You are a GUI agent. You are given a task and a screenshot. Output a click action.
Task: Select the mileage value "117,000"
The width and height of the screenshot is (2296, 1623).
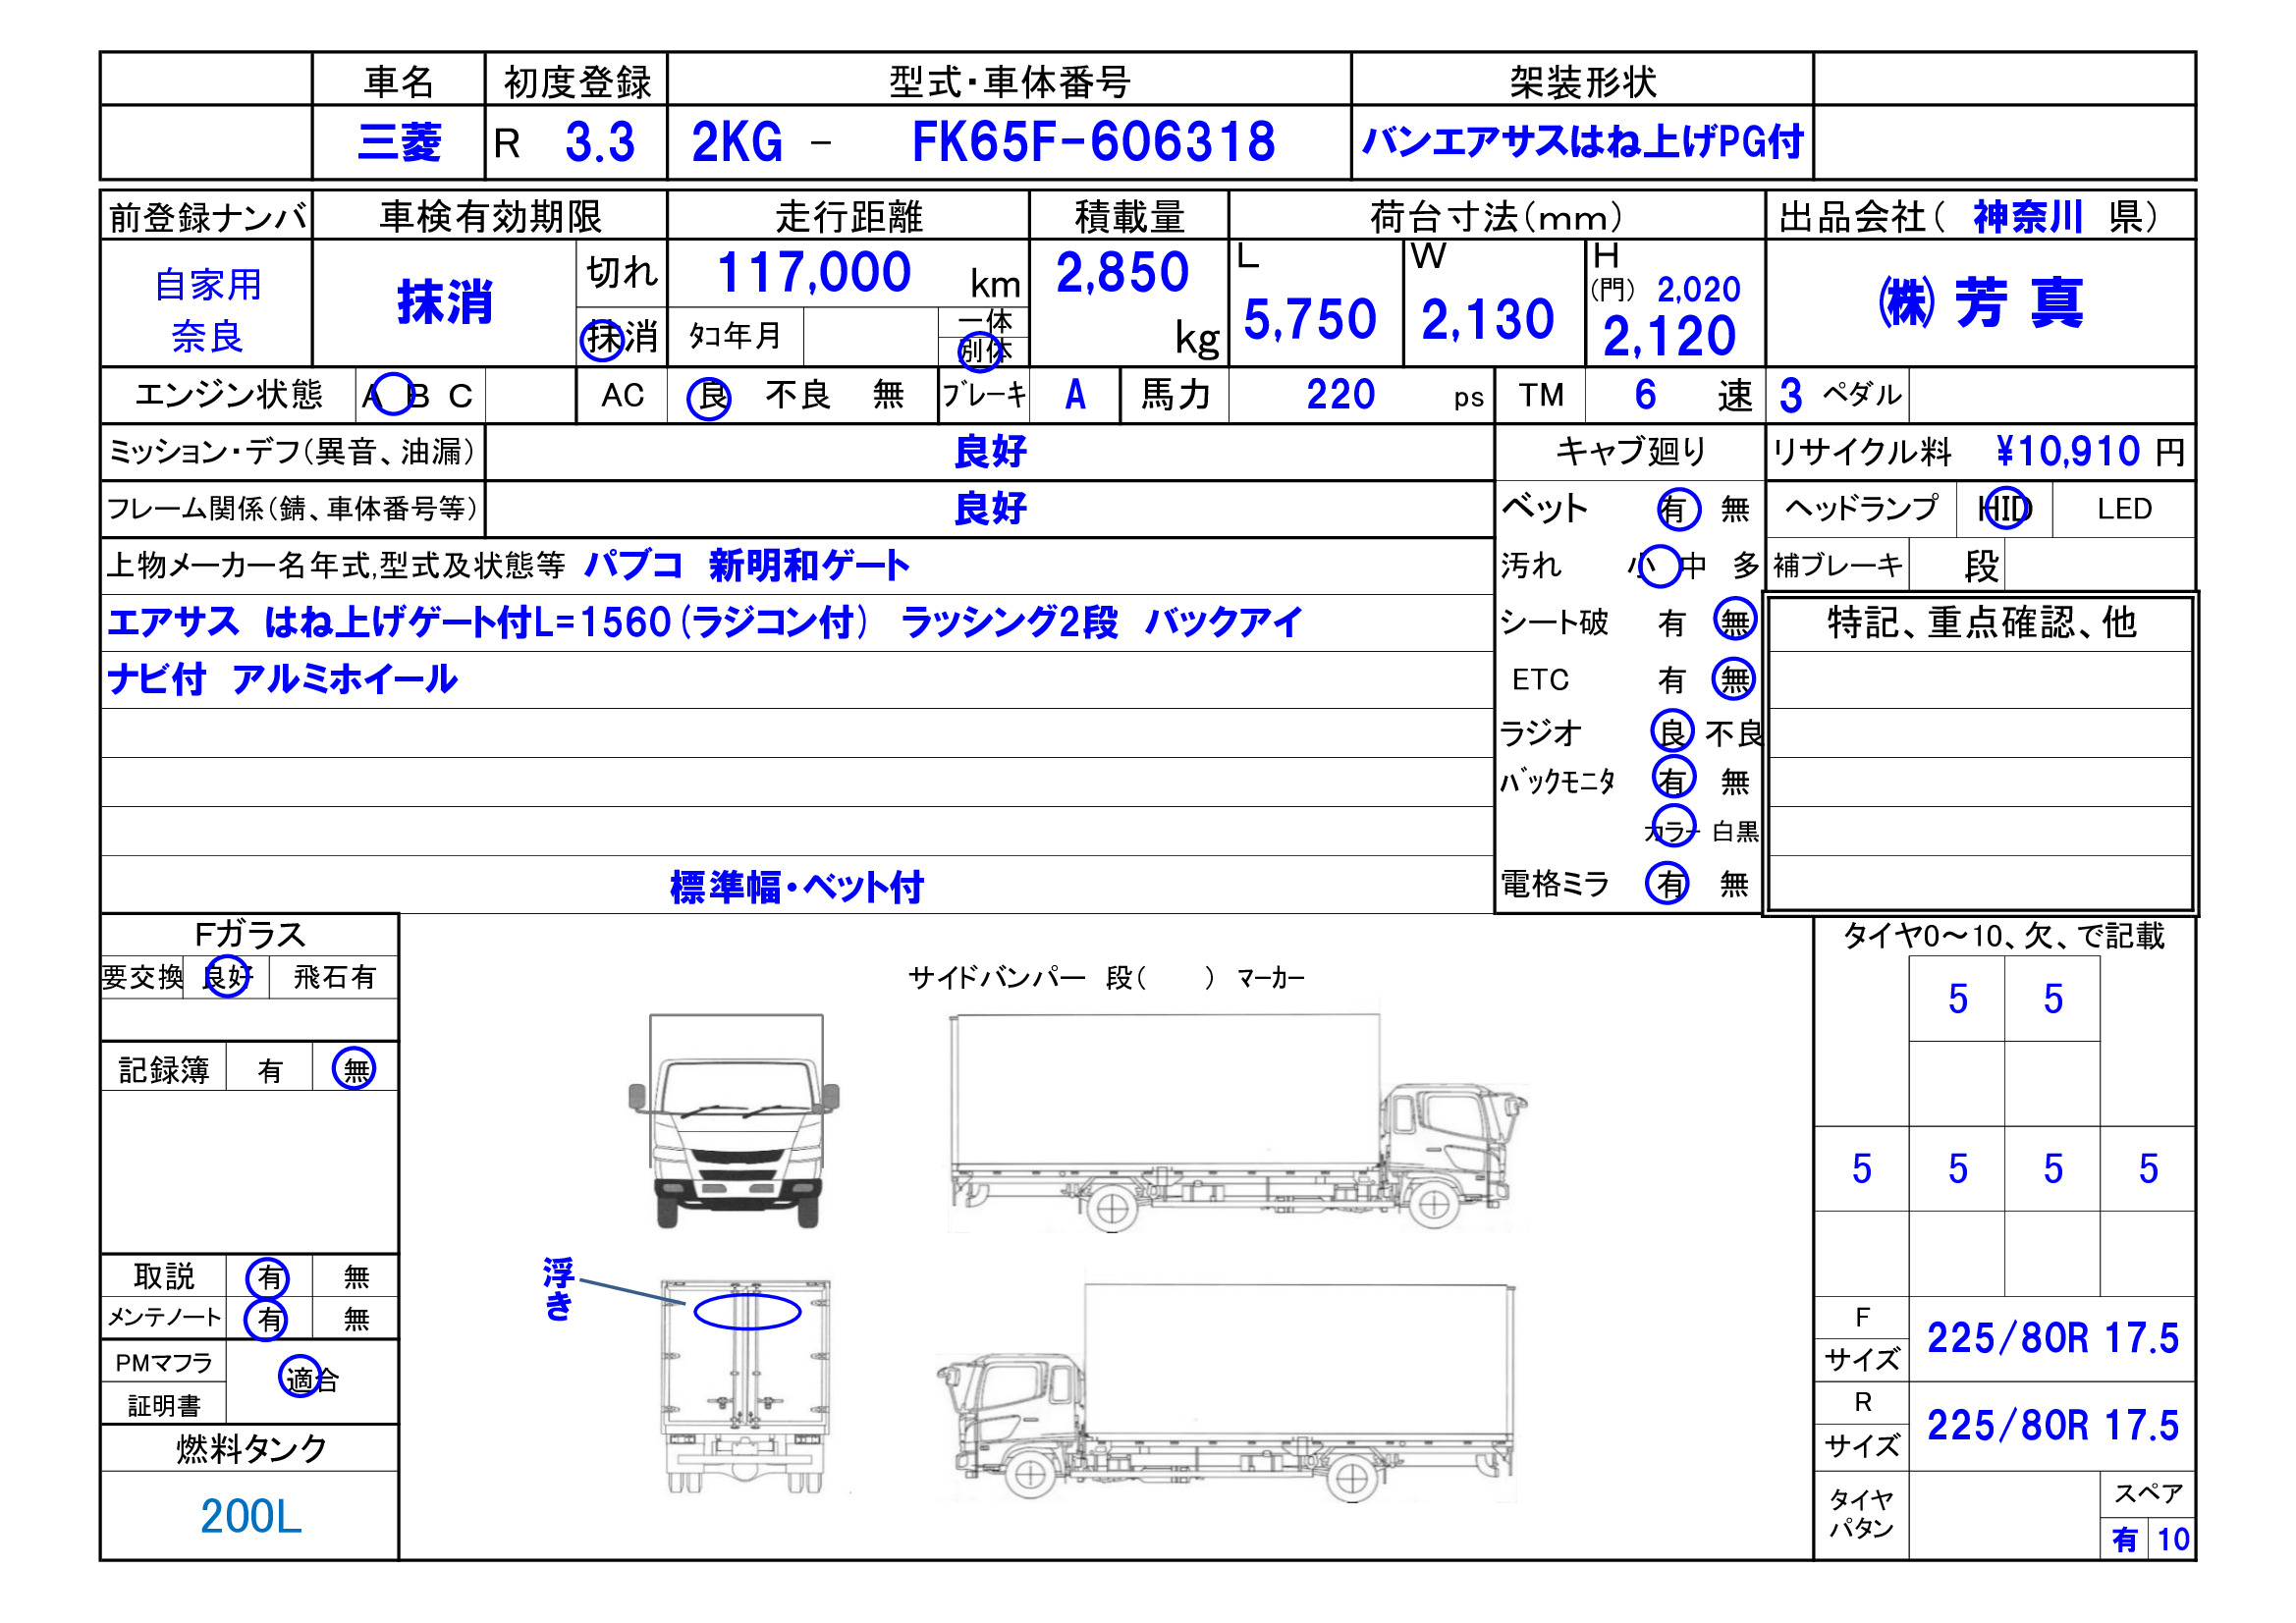814,272
